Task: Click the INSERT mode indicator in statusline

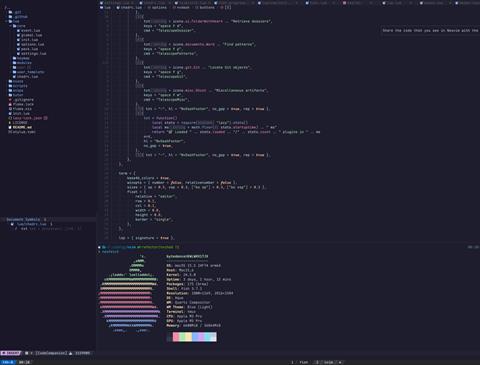Action: coord(11,353)
